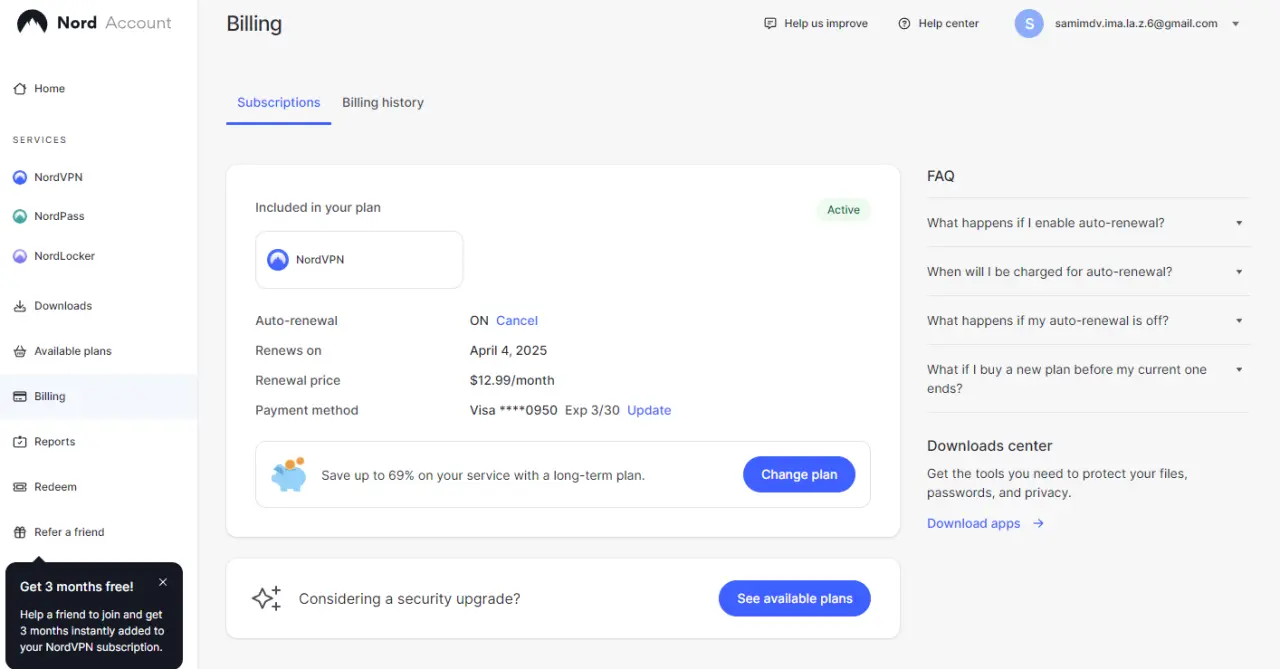1280x669 pixels.
Task: Expand 'What happens if I enable auto-renewal?'
Action: [1088, 223]
